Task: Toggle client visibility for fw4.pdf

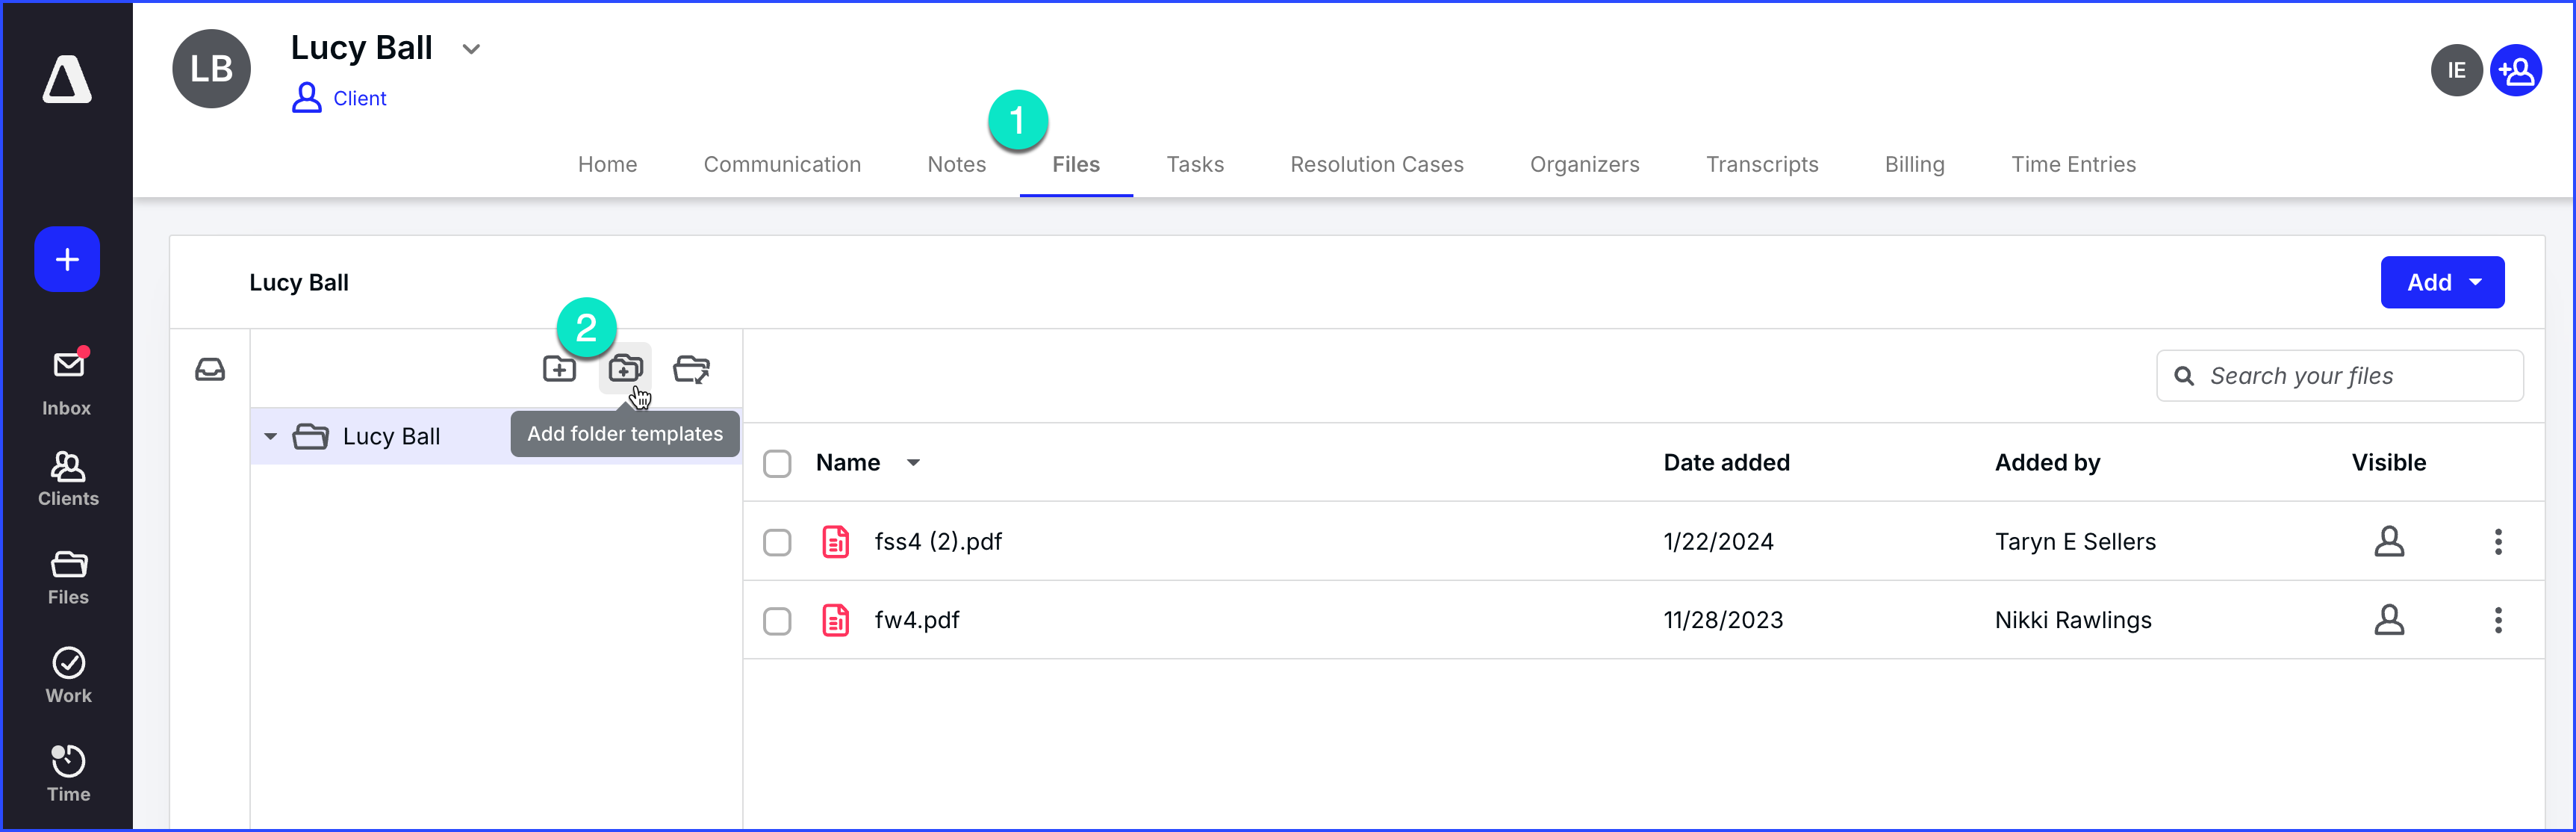Action: point(2389,621)
